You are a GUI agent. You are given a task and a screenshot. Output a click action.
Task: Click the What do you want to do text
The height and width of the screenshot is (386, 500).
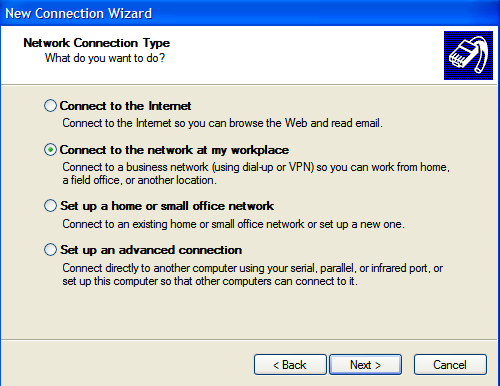pyautogui.click(x=105, y=58)
